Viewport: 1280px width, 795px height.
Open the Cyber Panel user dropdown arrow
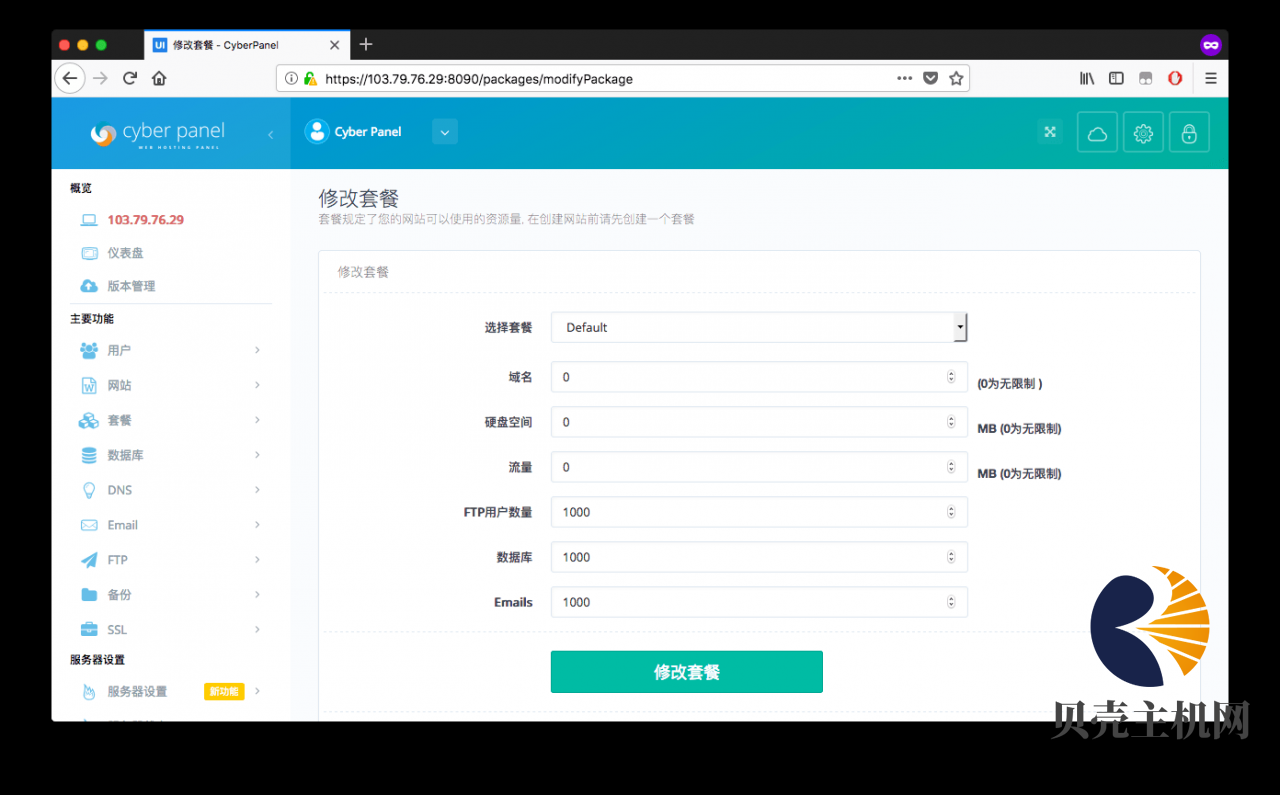coord(445,132)
